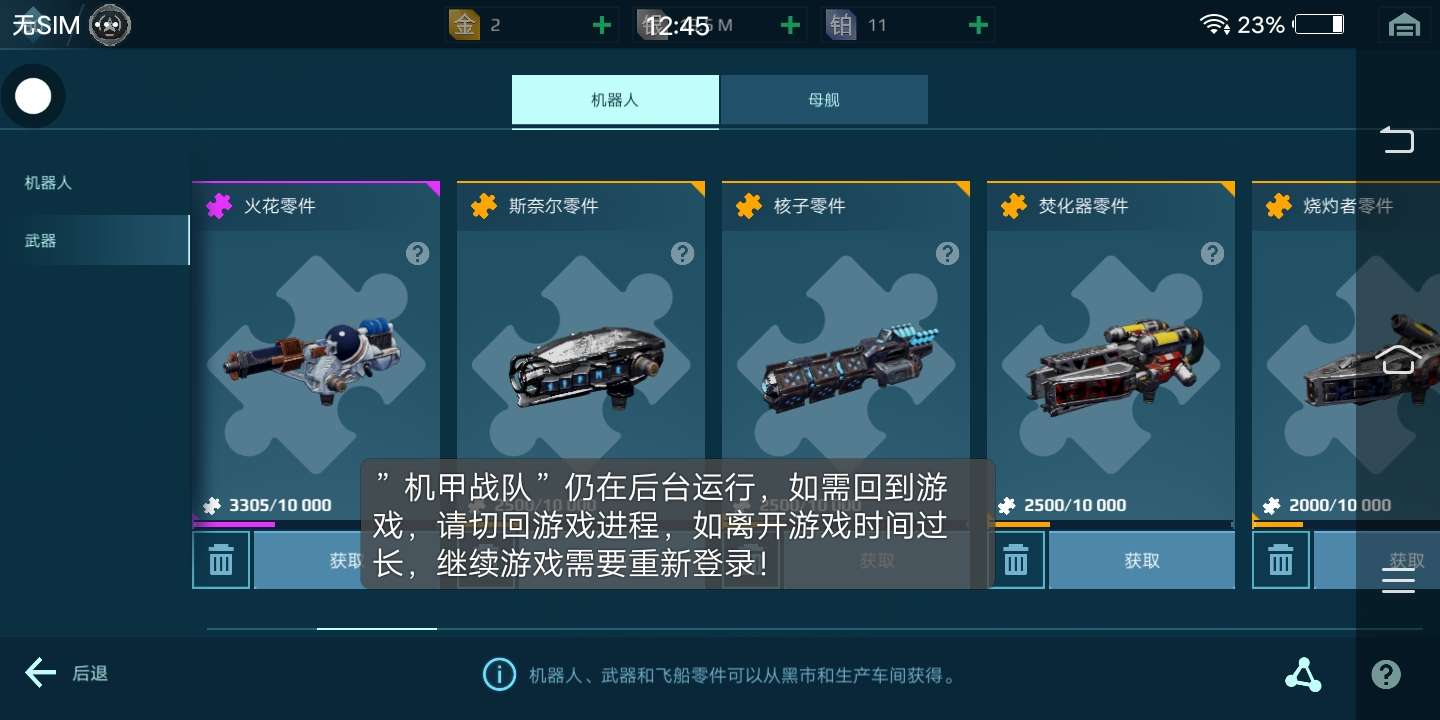Switch to the 母舰 tab
The height and width of the screenshot is (720, 1440).
[x=824, y=100]
